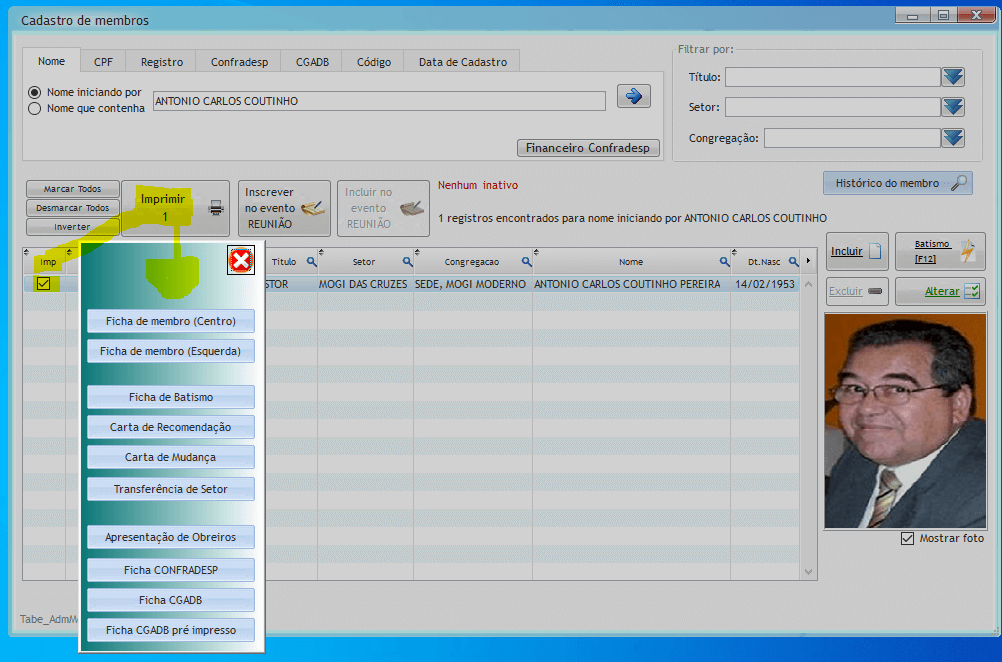
Task: Click the Batismo [F12] button
Action: point(939,252)
